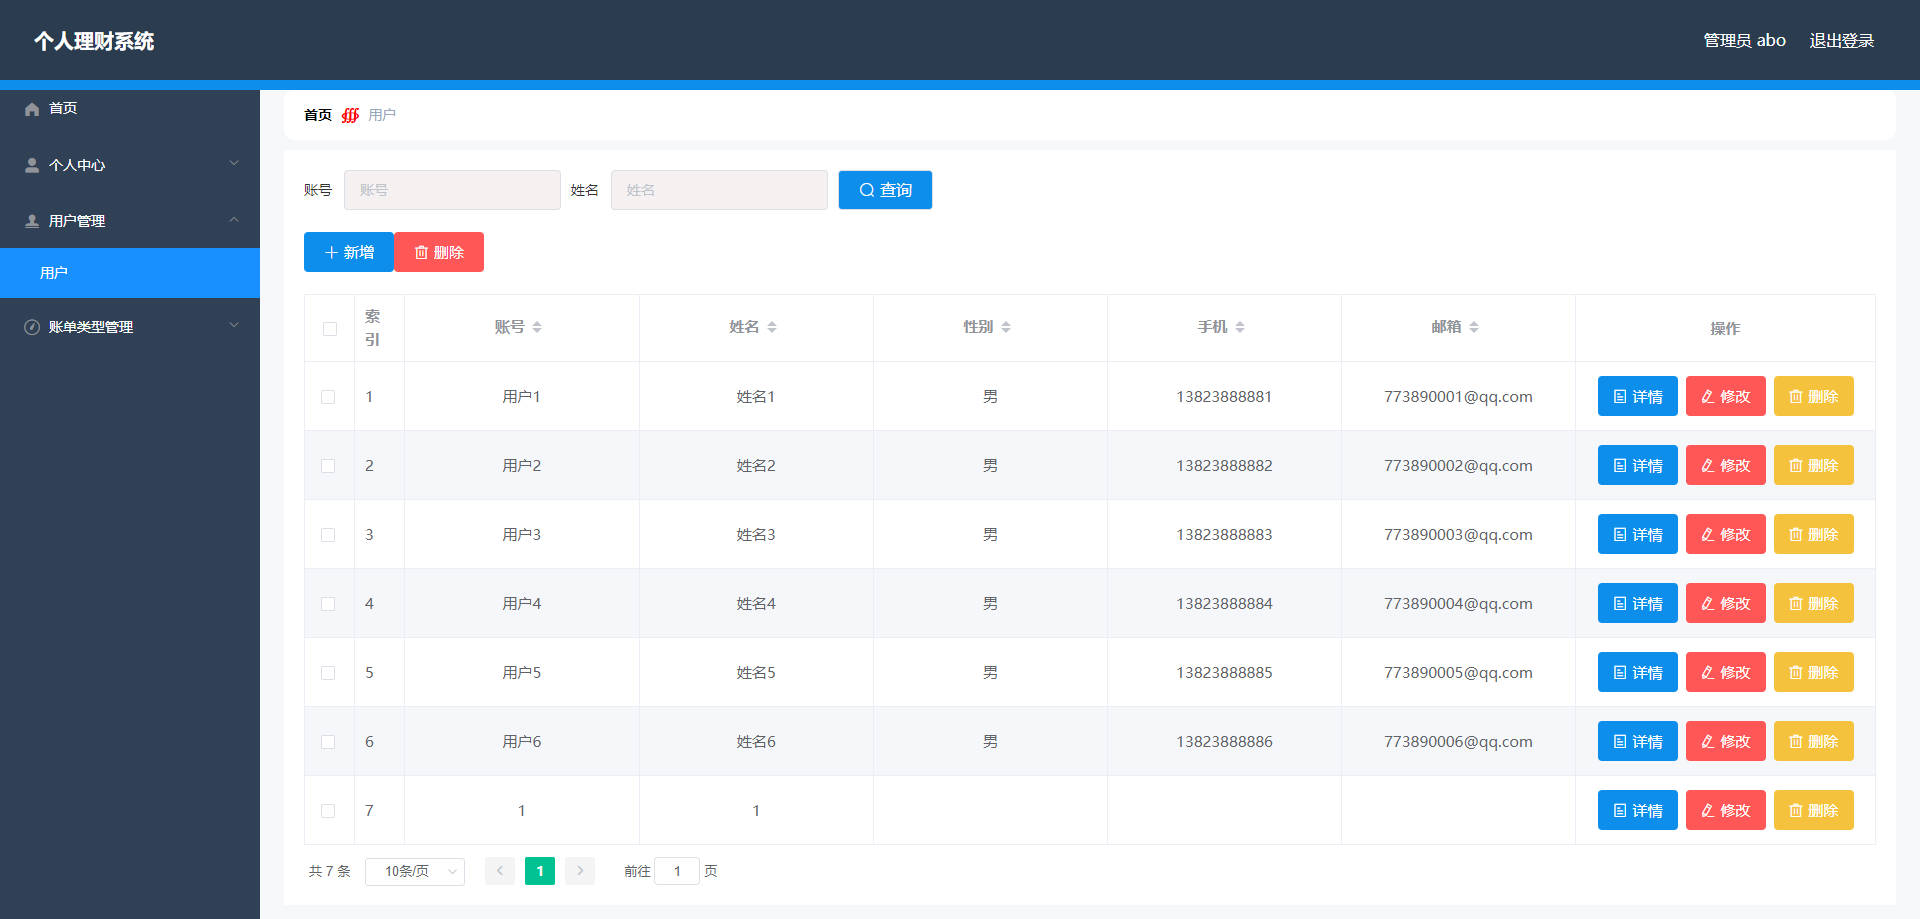Open the 10条/页 page size dropdown
The image size is (1920, 919).
coord(415,872)
